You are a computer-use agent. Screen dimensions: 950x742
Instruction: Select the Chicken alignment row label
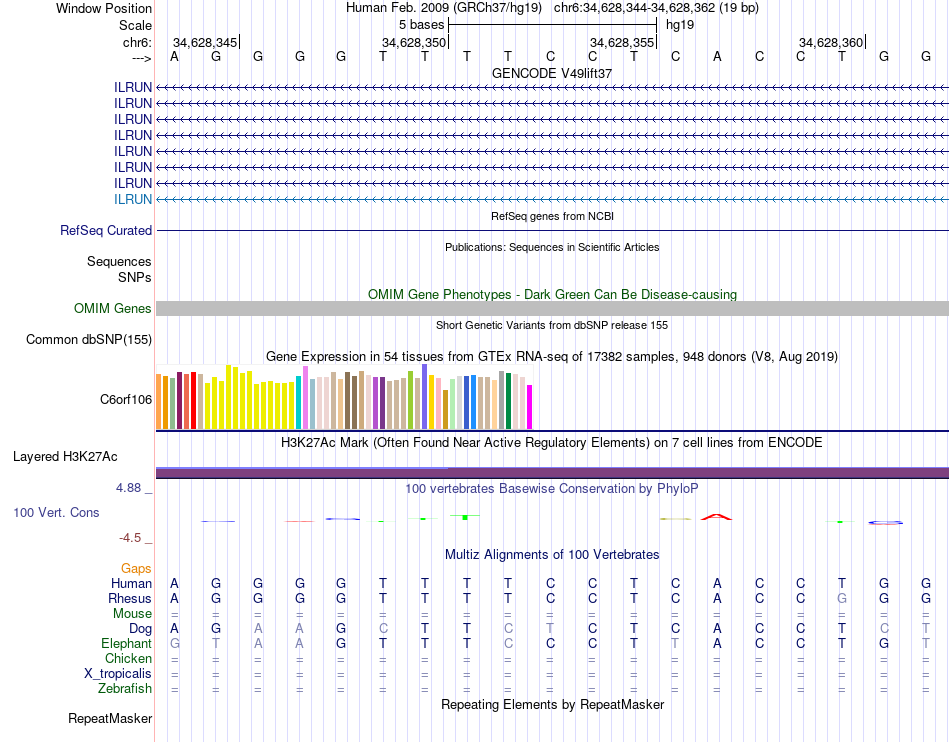coord(128,658)
